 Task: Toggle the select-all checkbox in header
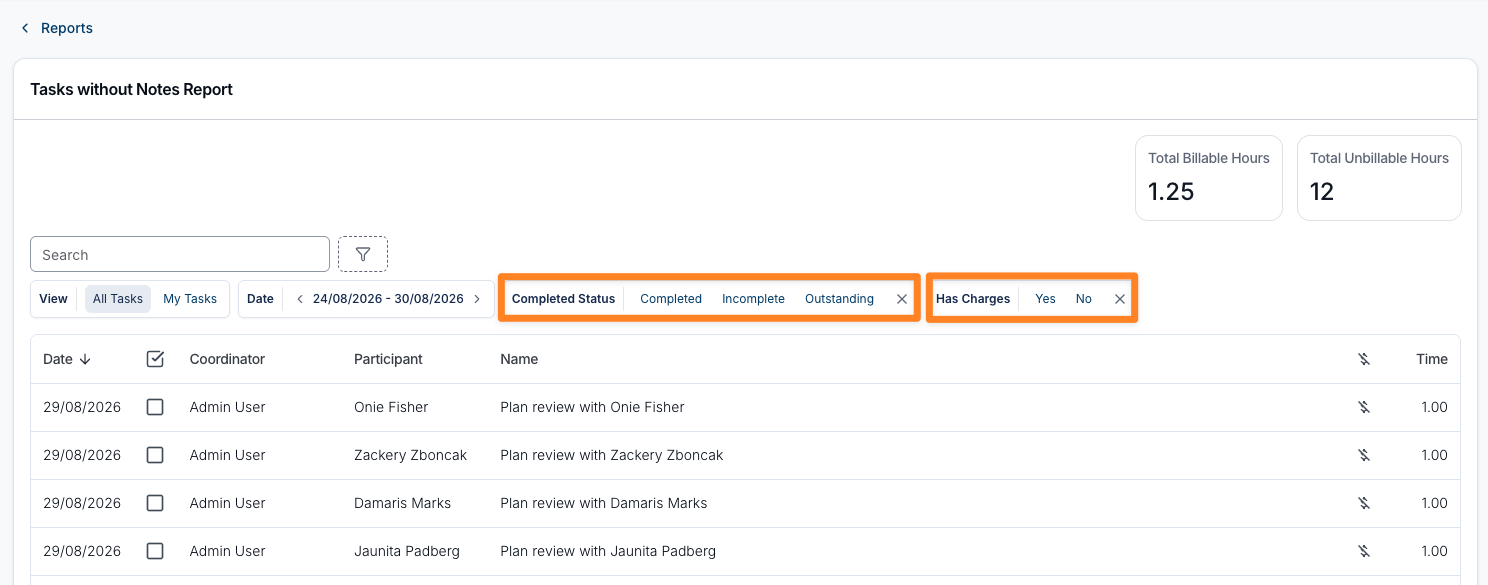[155, 359]
